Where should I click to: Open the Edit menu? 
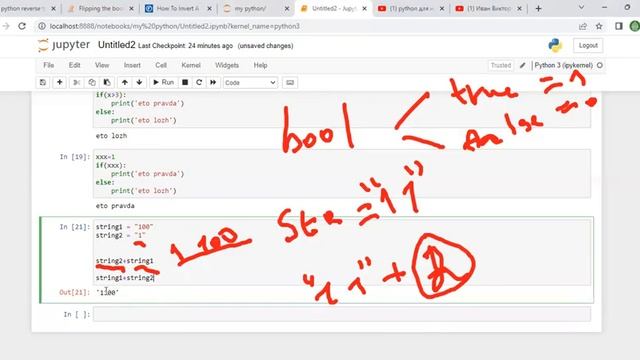pyautogui.click(x=74, y=65)
